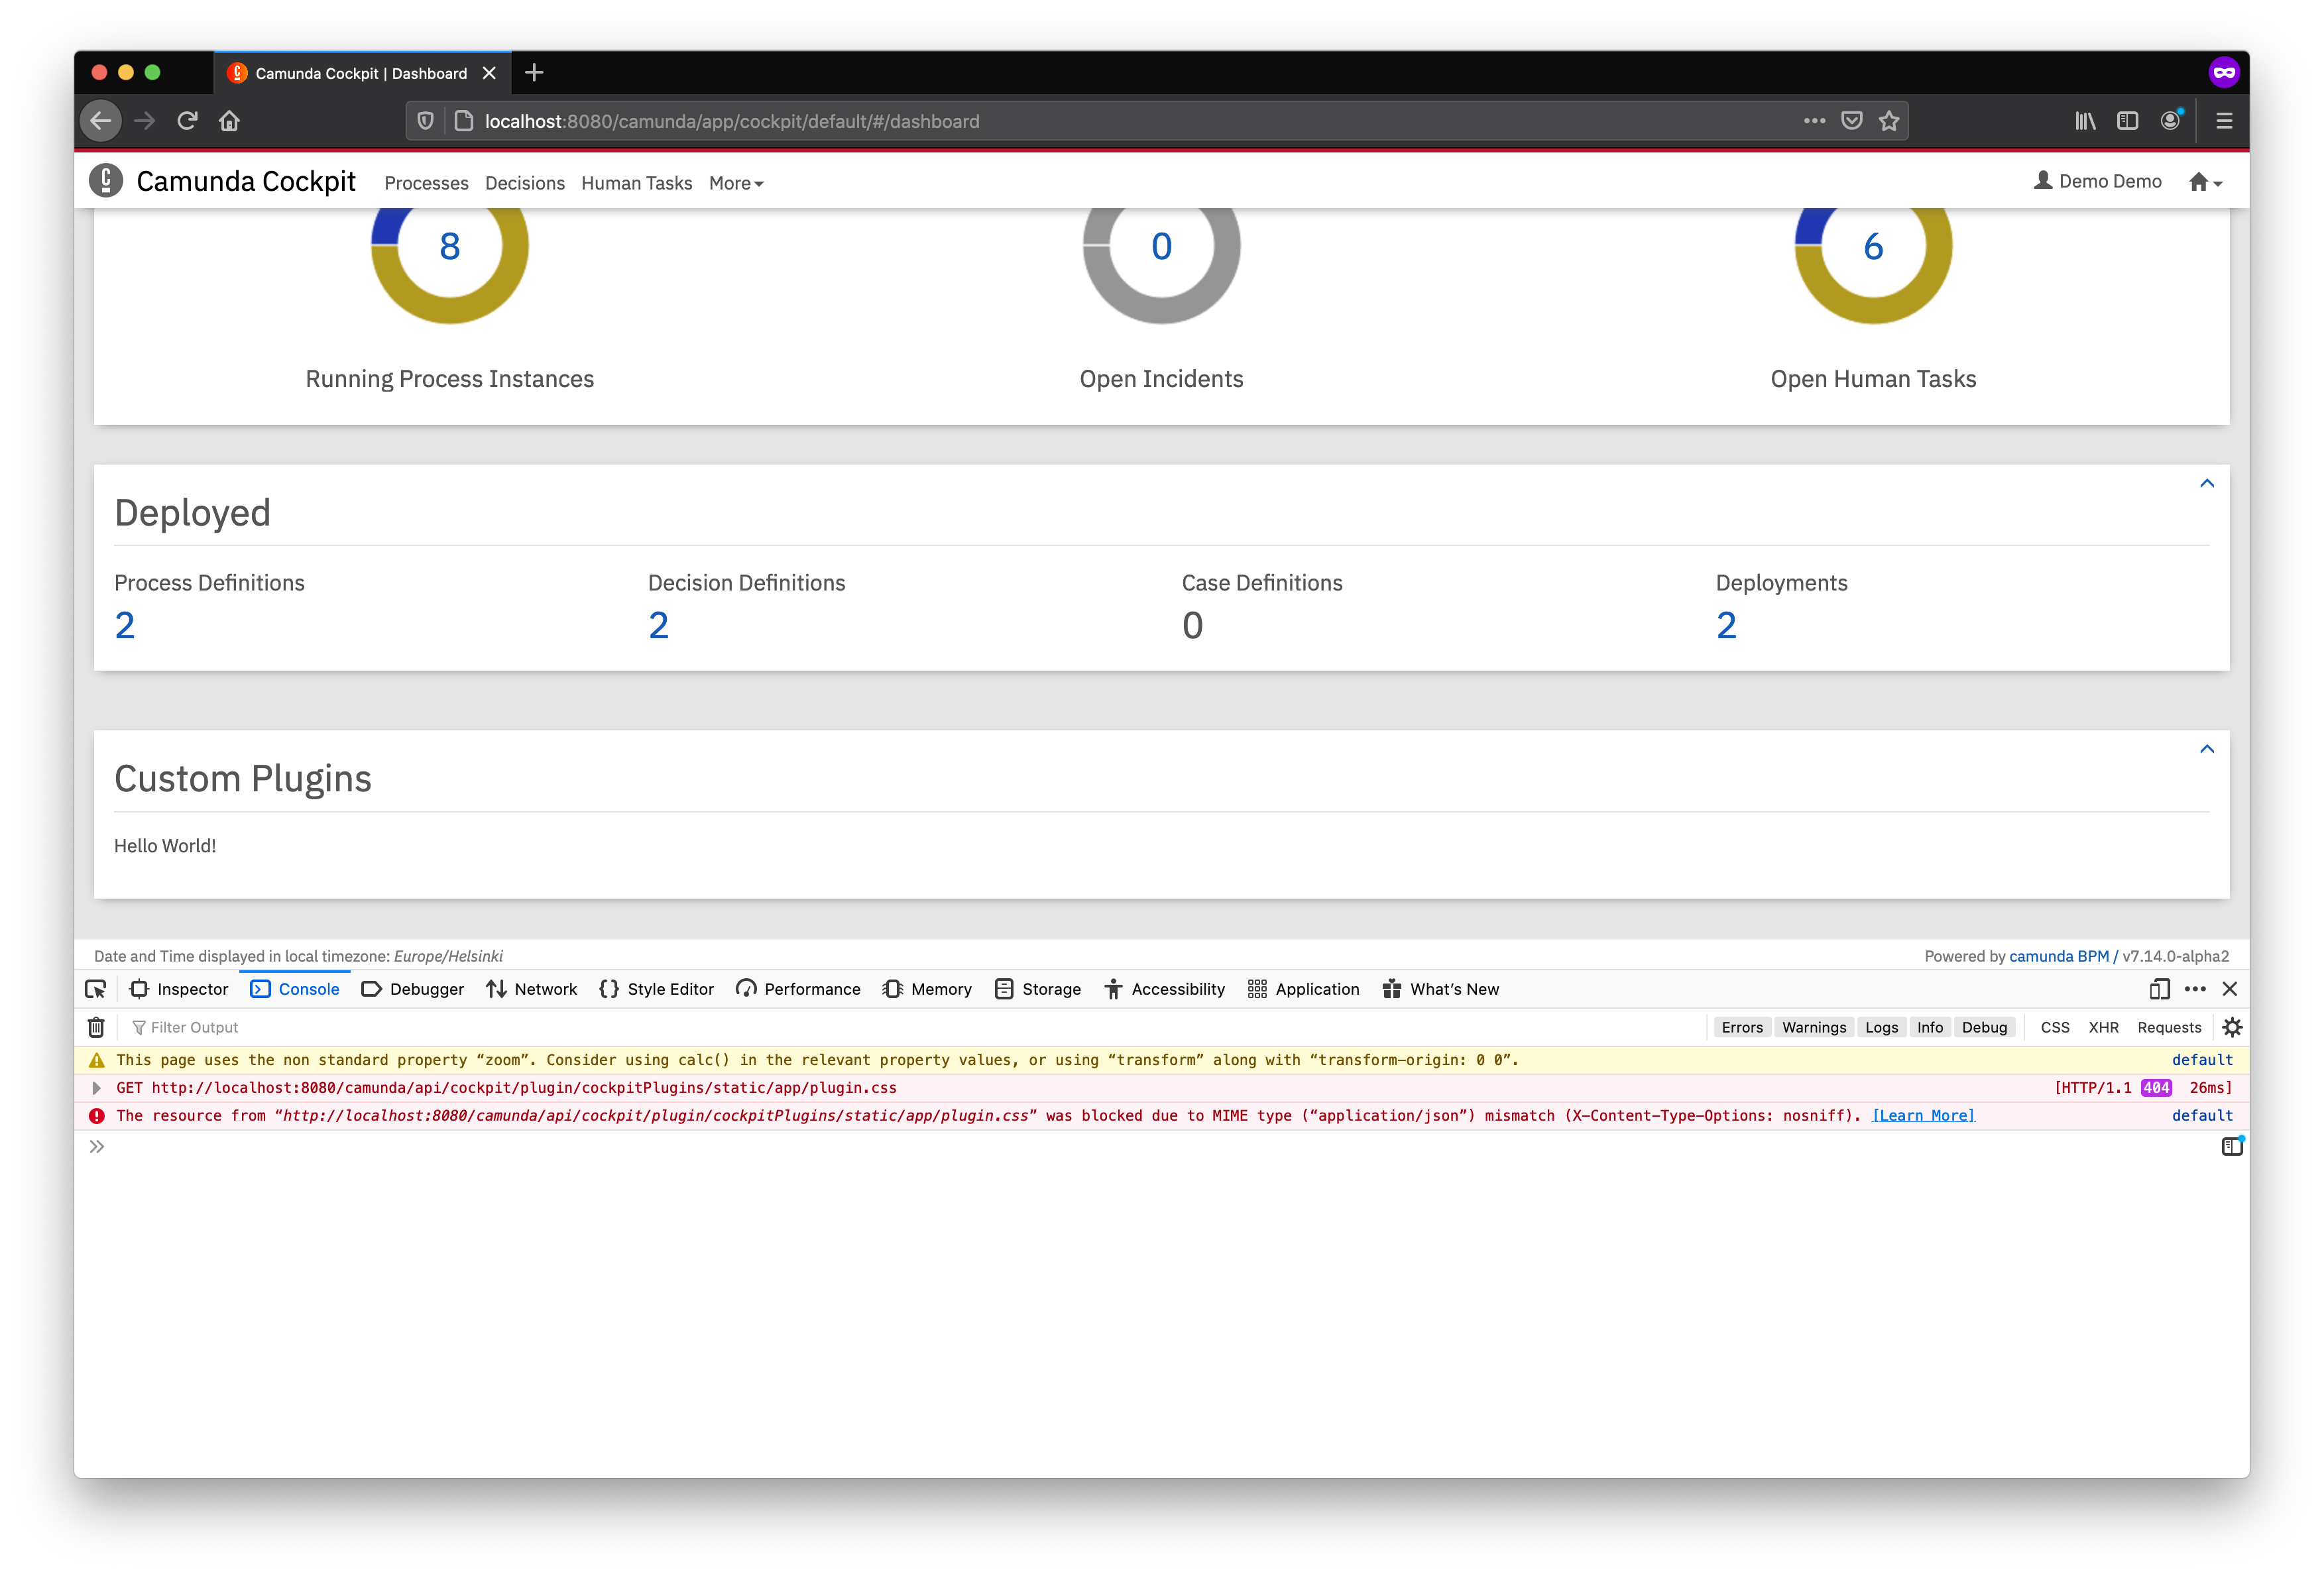Toggle the Errors console filter
Viewport: 2324px width, 1576px height.
1742,1027
